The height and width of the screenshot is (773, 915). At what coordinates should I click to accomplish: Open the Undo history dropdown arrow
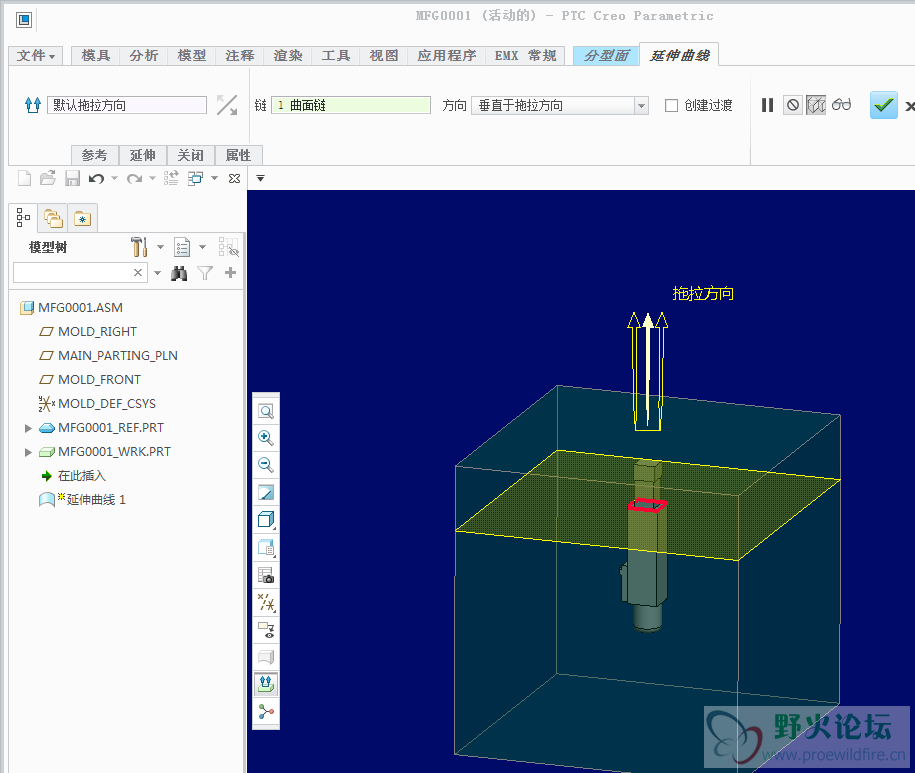pos(114,178)
